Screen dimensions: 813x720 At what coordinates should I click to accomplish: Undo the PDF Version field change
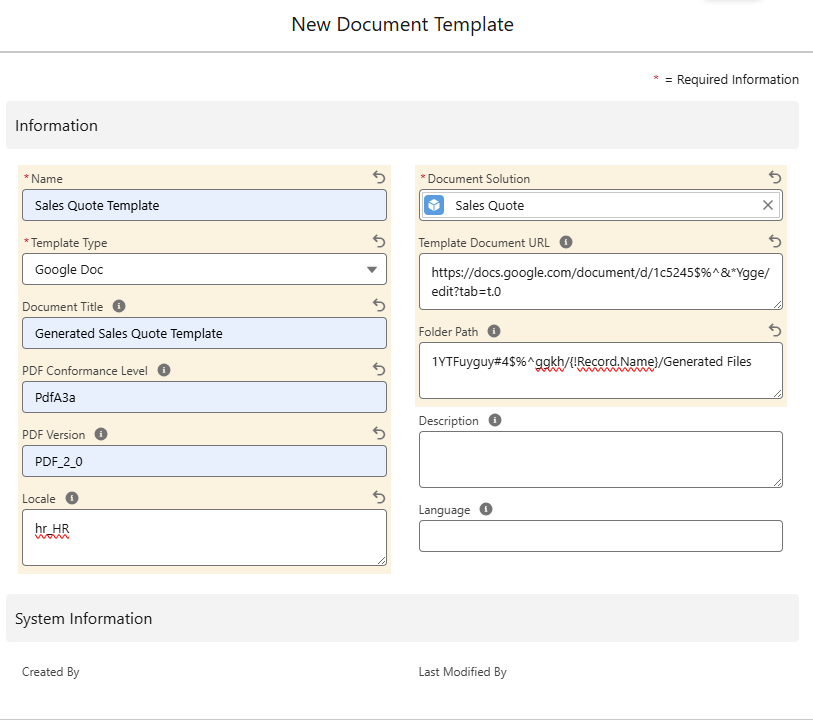click(x=379, y=433)
